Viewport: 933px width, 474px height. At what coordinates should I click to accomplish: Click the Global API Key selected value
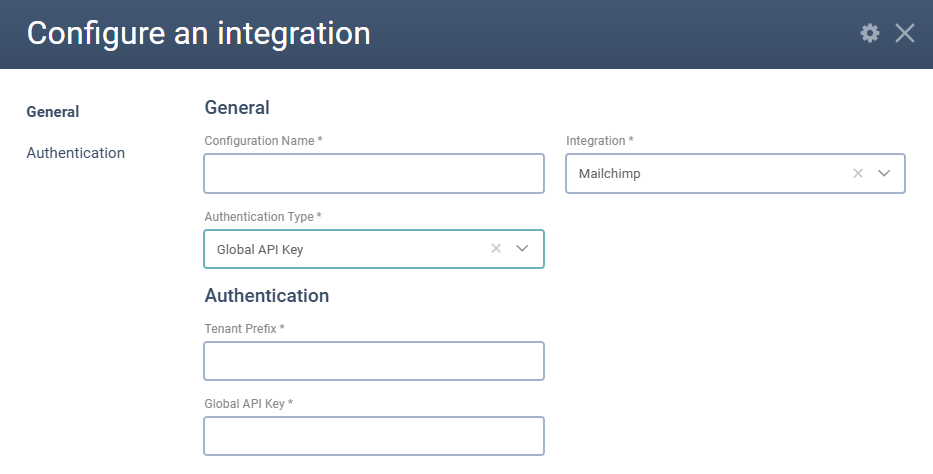coord(260,249)
